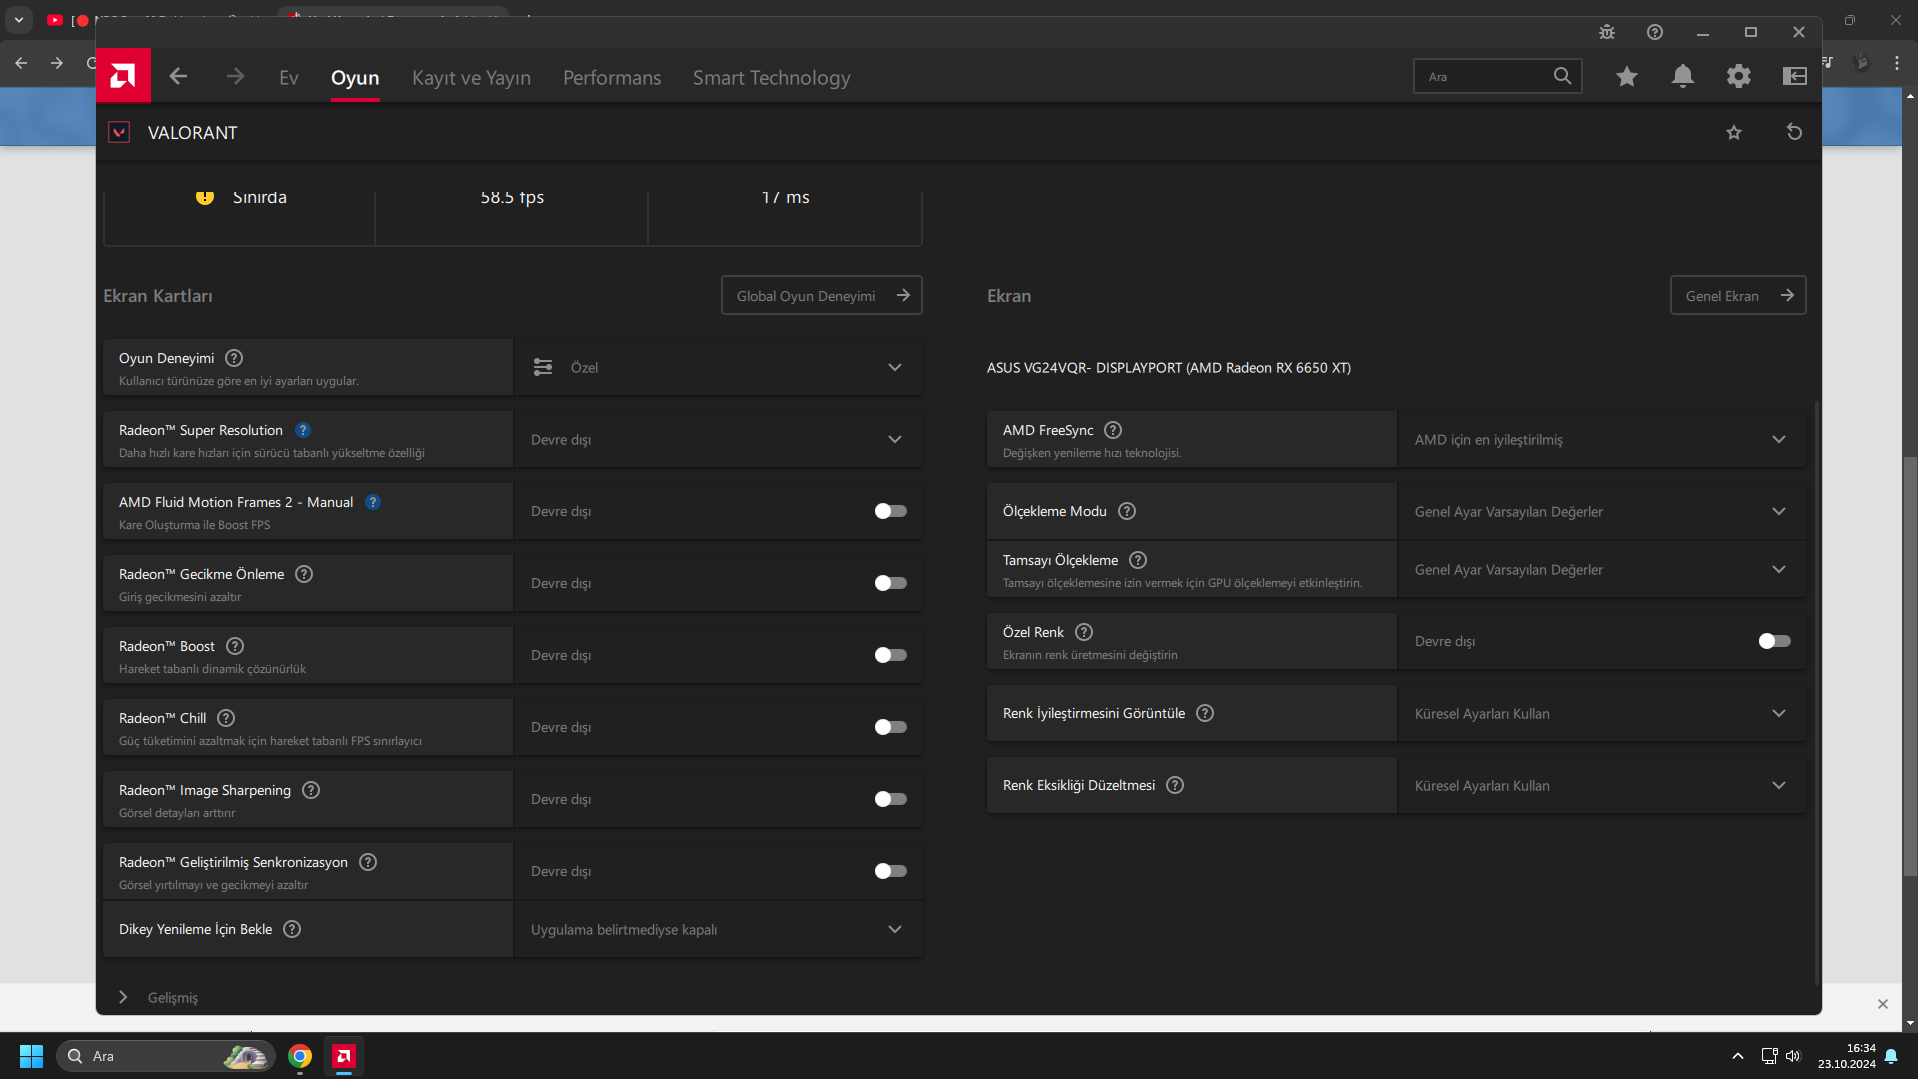The width and height of the screenshot is (1918, 1079).
Task: Open Renk Eksikliği Düzeltmesi dropdown
Action: 1602,785
